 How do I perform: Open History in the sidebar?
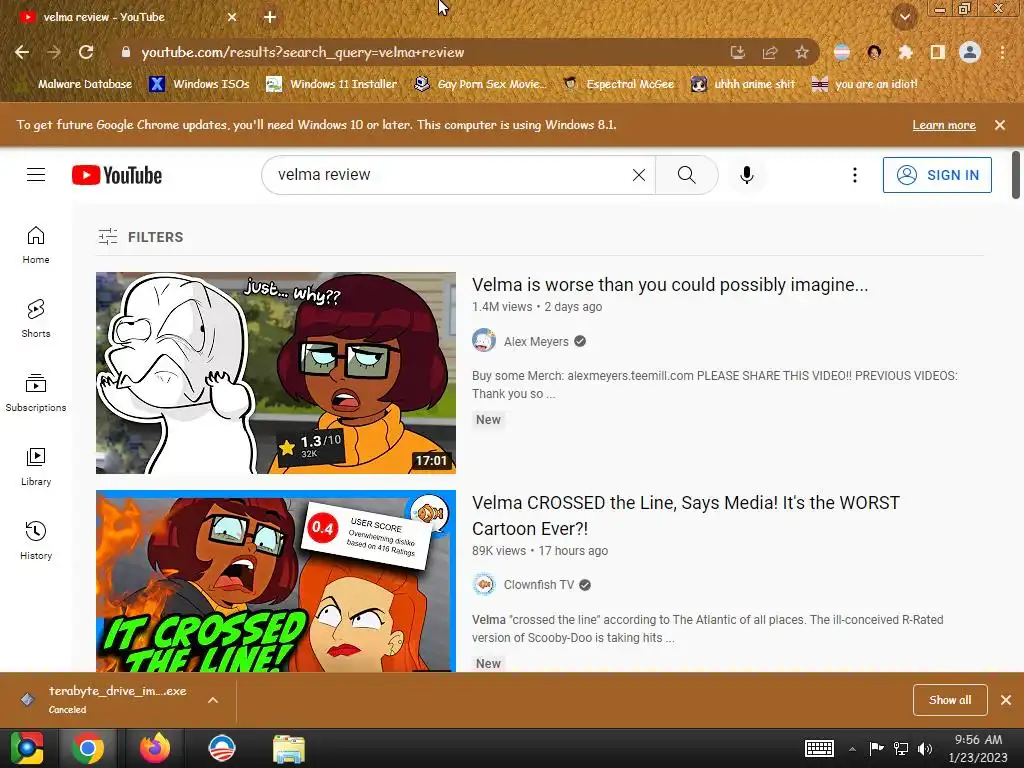click(x=36, y=541)
